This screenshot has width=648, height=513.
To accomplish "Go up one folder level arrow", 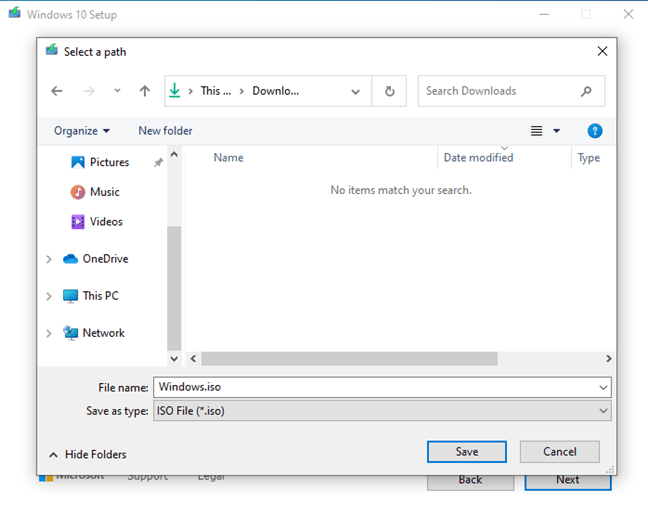I will 145,91.
